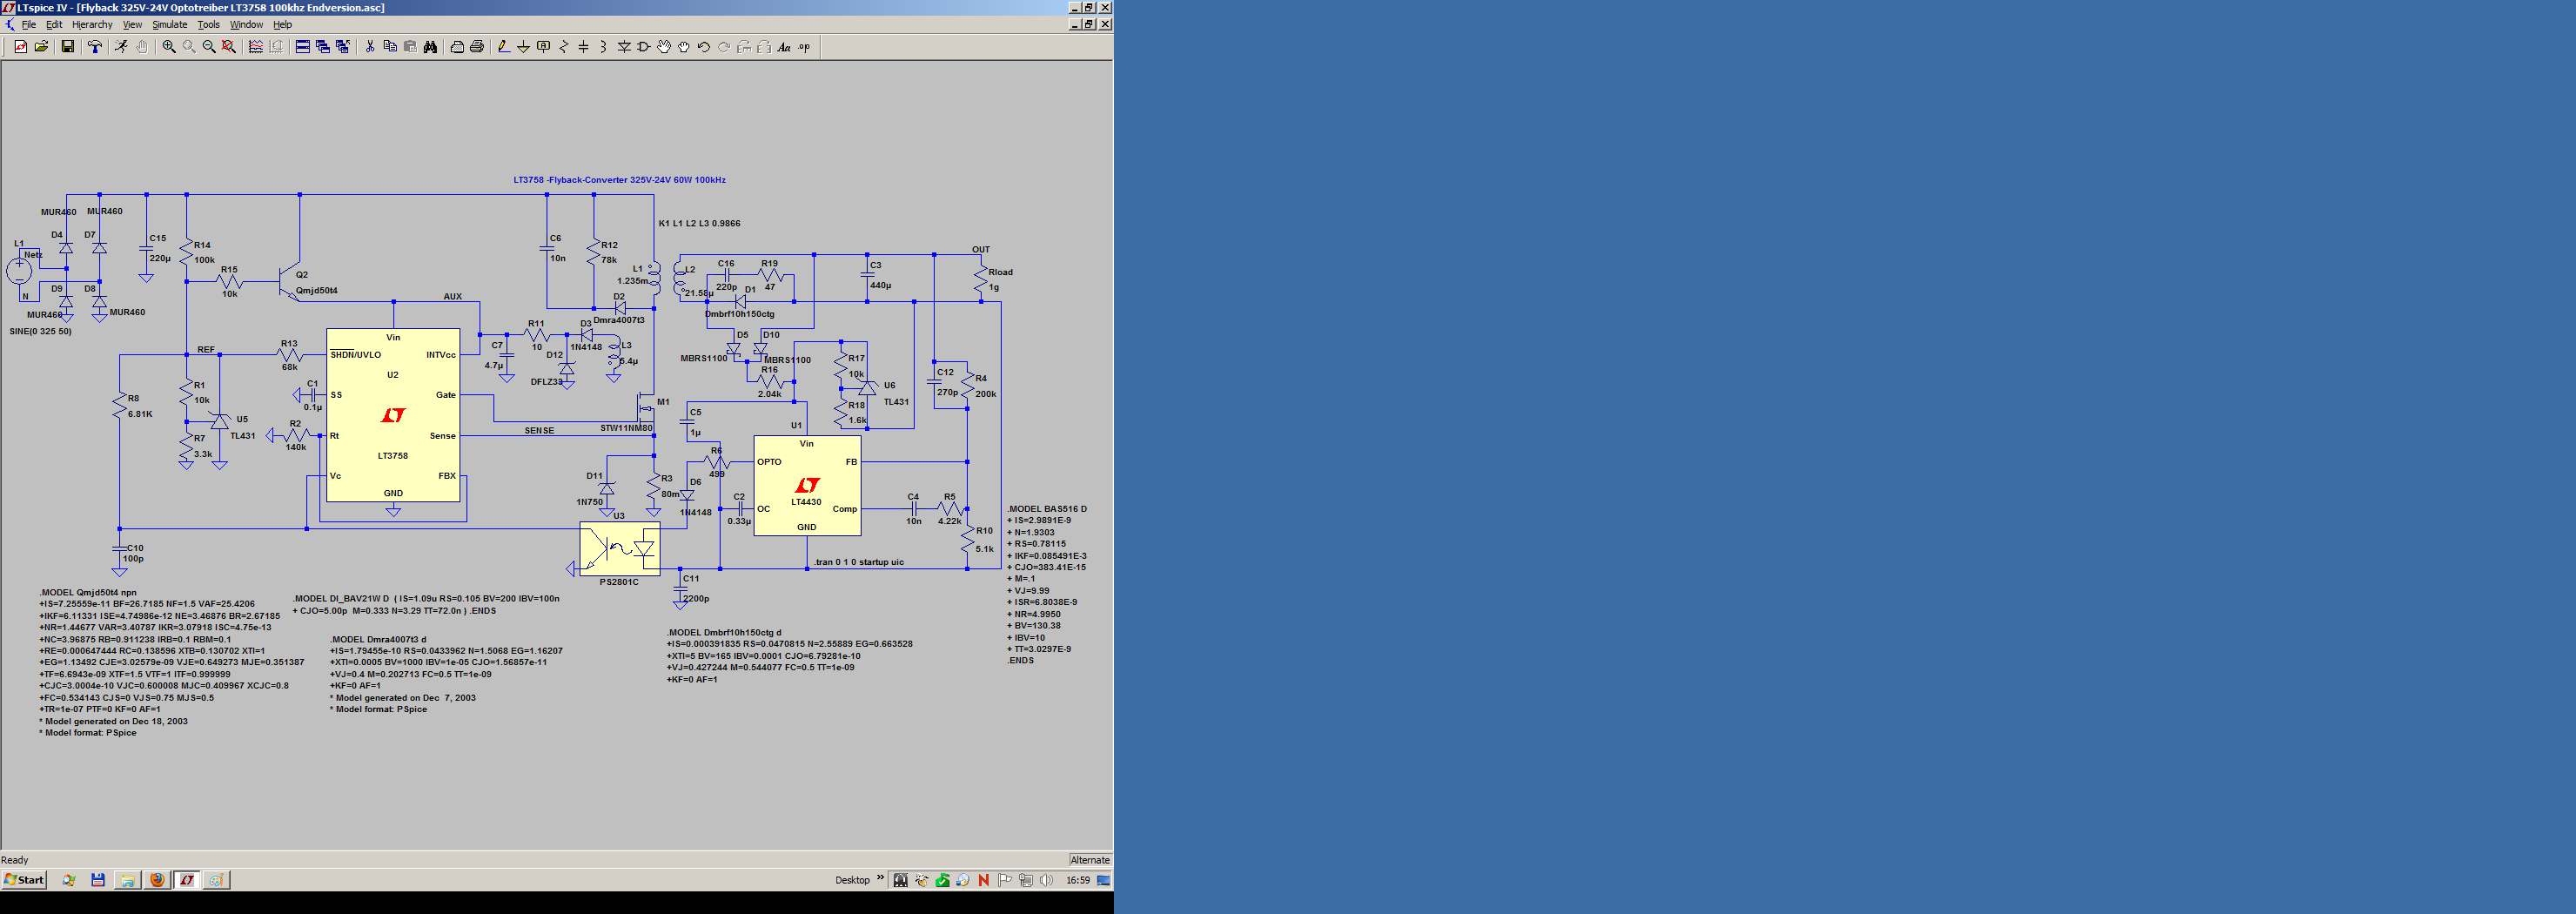2576x914 pixels.
Task: Create a new schematic from the toolbar
Action: (x=21, y=47)
